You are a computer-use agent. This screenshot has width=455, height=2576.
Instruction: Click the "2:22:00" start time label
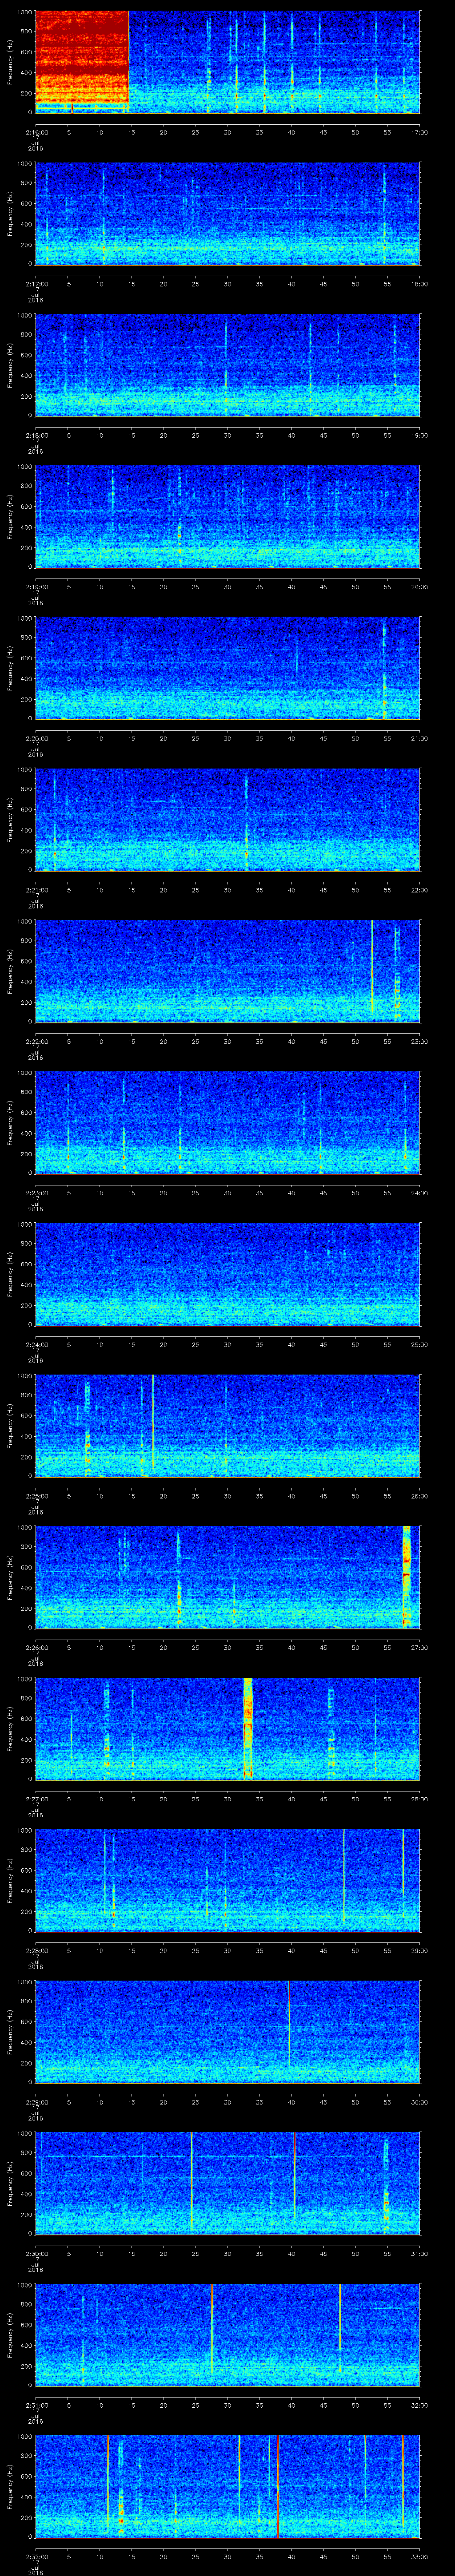pyautogui.click(x=36, y=1042)
